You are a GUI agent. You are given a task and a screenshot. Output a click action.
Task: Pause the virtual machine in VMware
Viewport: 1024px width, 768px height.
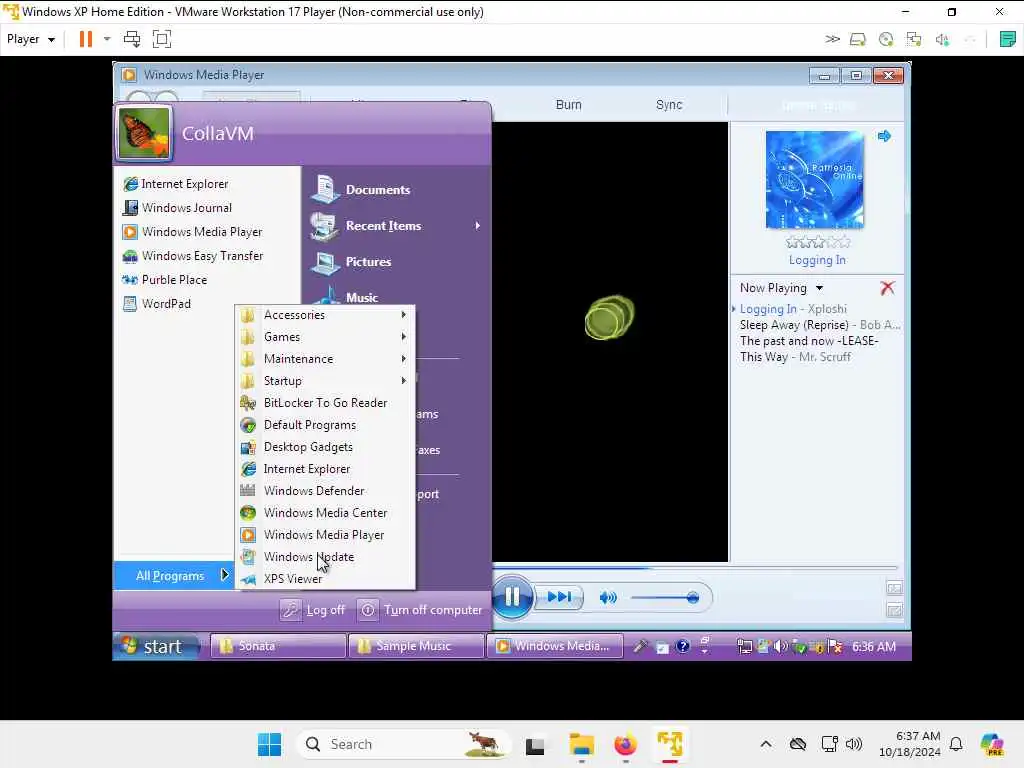[x=86, y=39]
